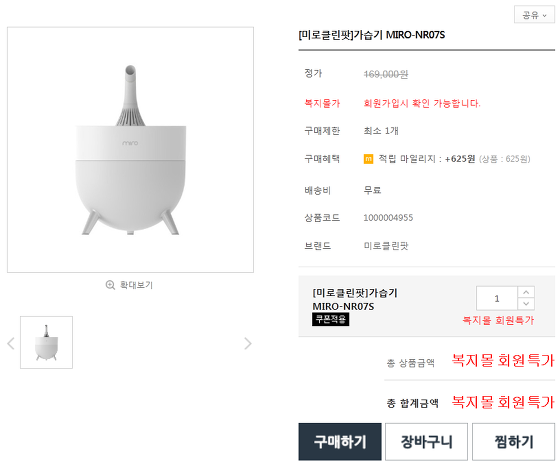Click the 찜하기 wishlist button
The width and height of the screenshot is (560, 466).
[513, 442]
